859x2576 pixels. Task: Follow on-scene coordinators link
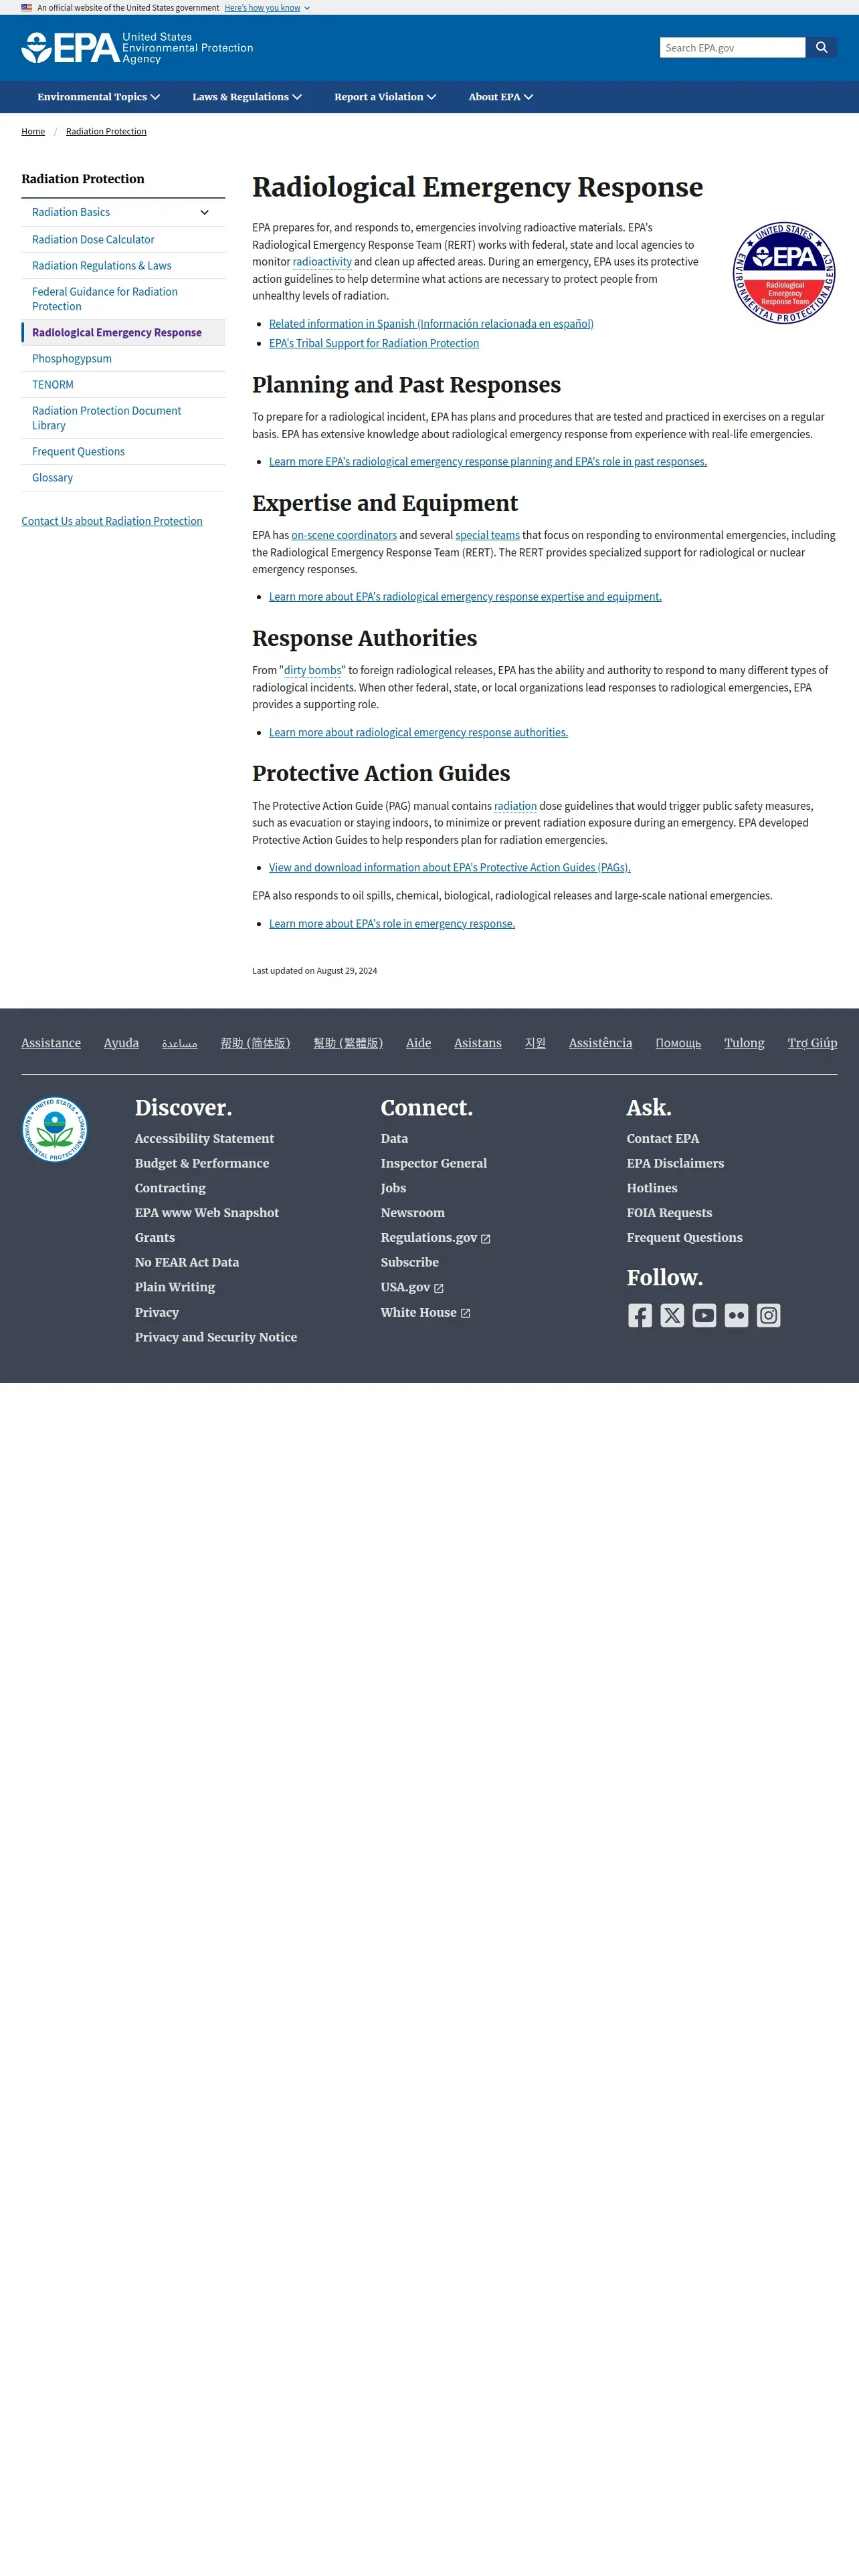coord(344,535)
